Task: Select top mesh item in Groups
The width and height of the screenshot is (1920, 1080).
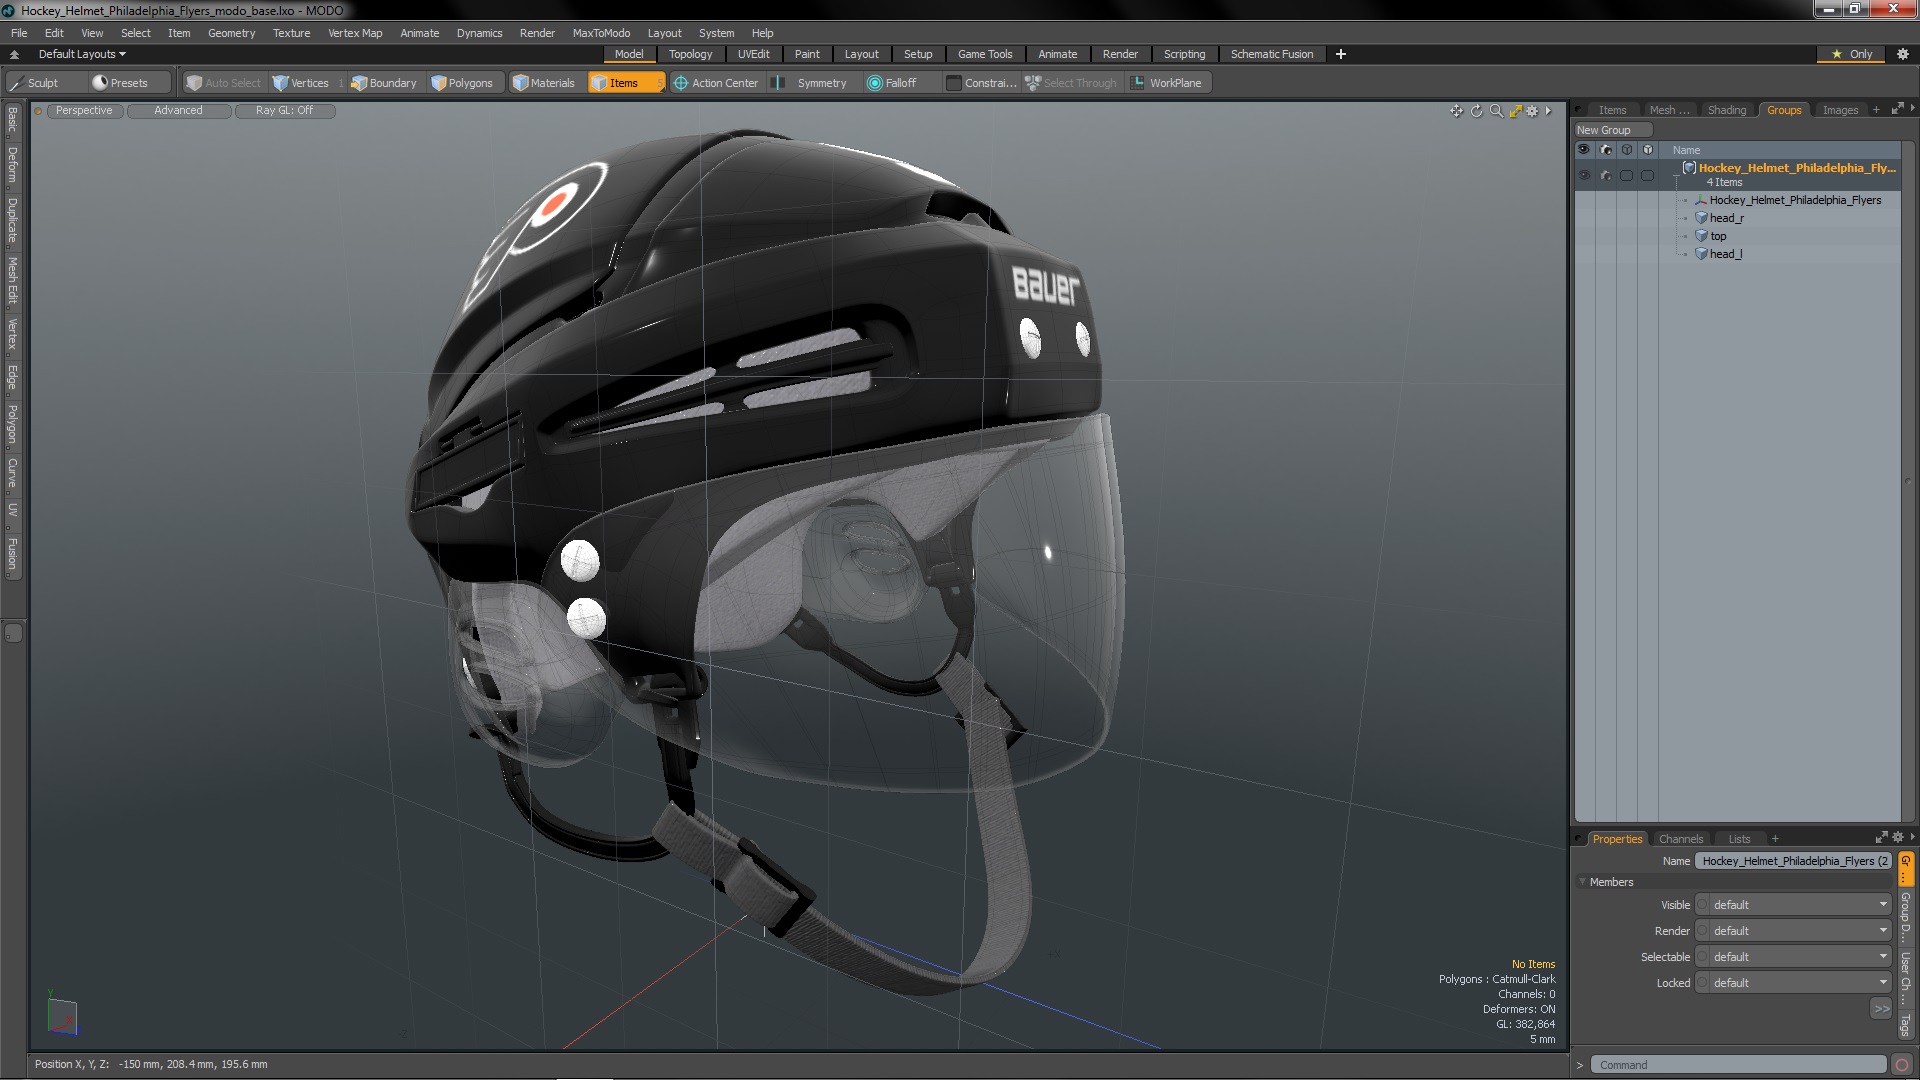Action: (x=1718, y=236)
